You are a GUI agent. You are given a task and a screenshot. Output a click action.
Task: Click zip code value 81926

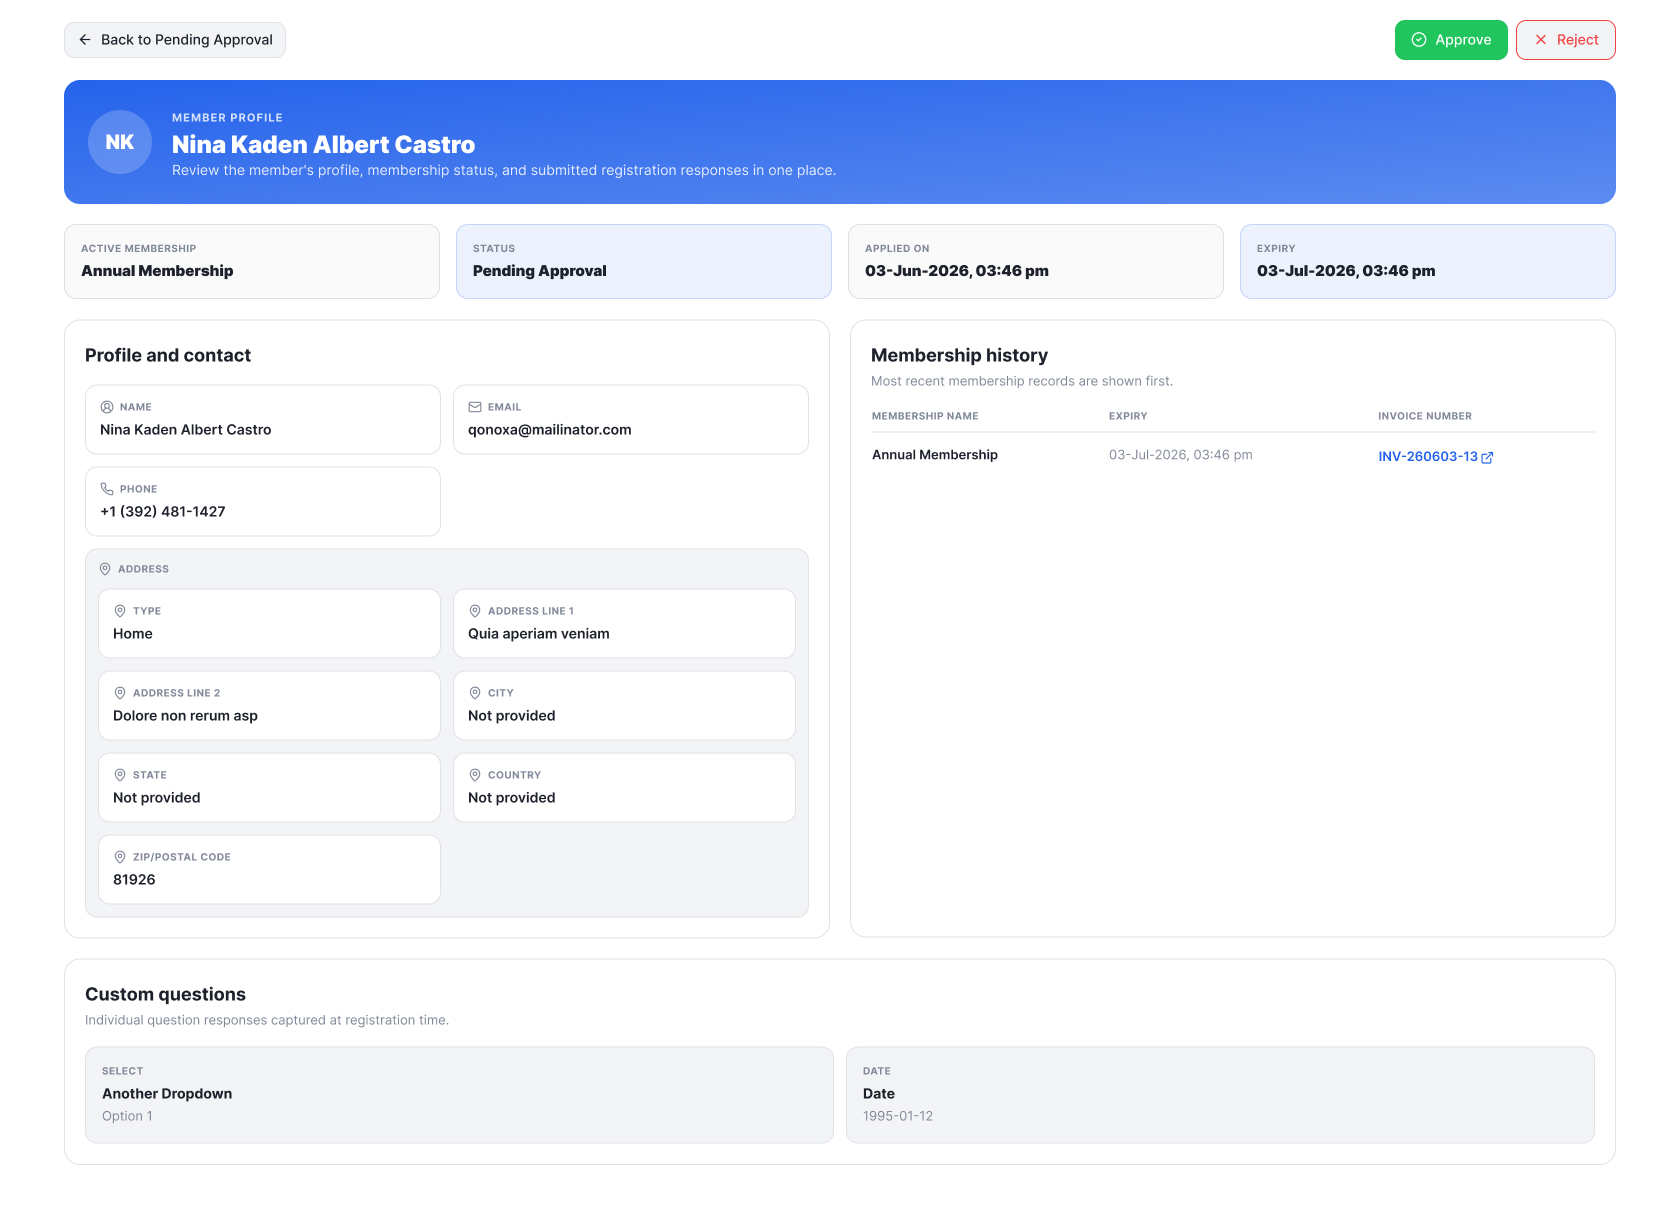[x=134, y=880]
